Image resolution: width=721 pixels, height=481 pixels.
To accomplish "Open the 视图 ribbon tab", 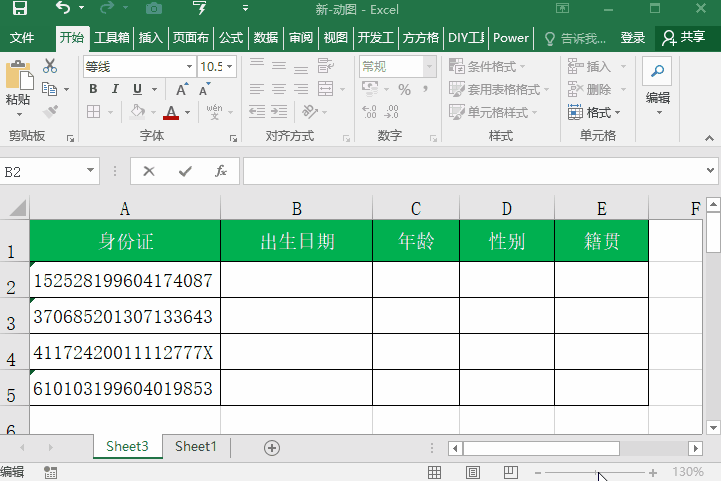I will (336, 38).
